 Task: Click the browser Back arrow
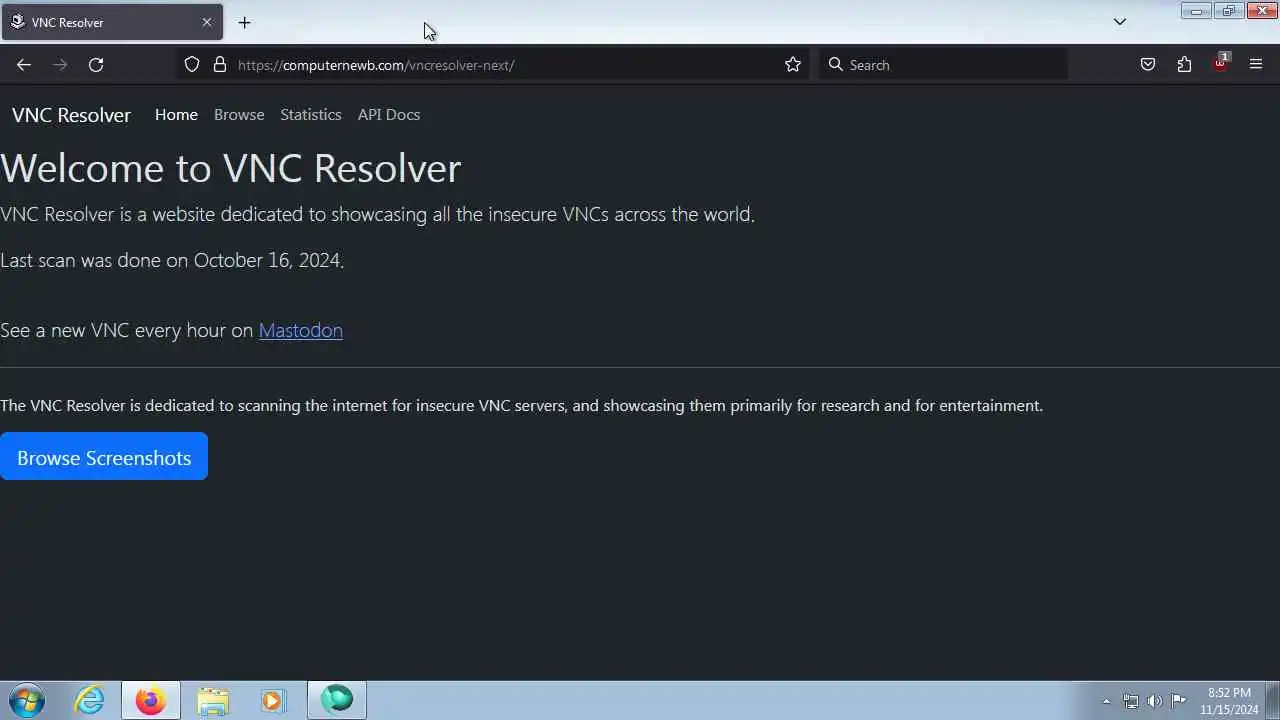click(24, 65)
